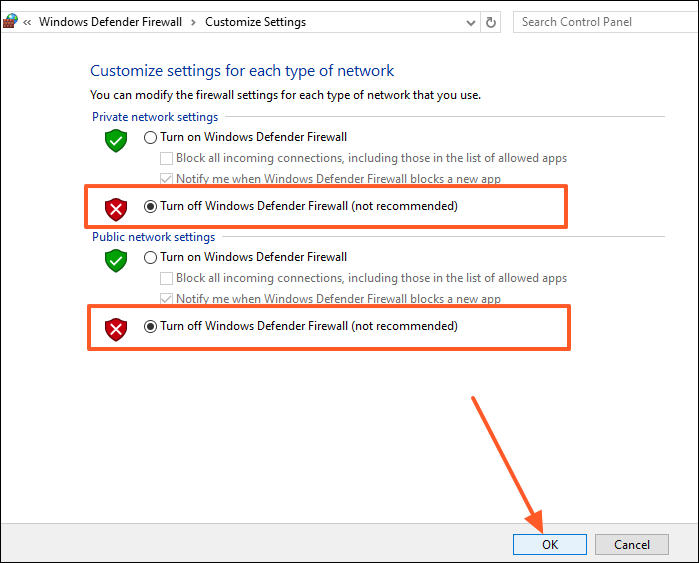Image resolution: width=699 pixels, height=563 pixels.
Task: Refresh the Customize Settings page
Action: click(x=491, y=22)
